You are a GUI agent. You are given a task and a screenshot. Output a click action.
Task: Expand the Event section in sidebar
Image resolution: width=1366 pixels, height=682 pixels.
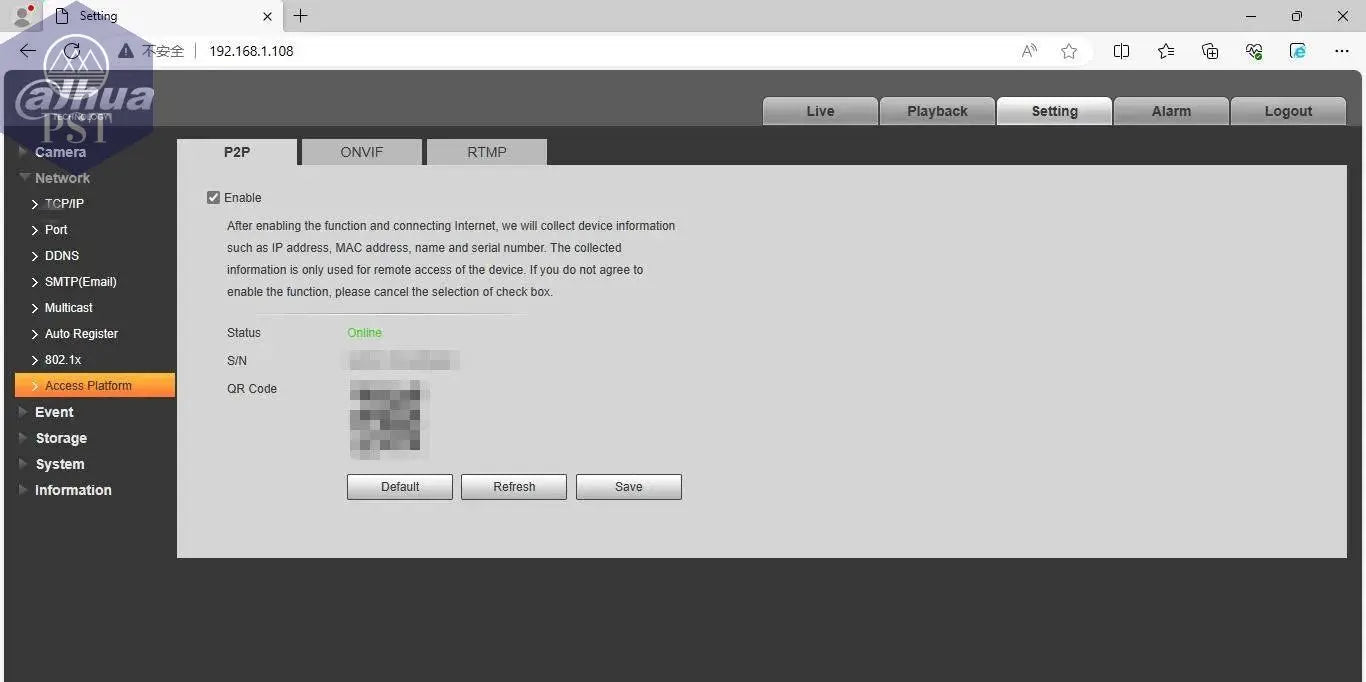[x=54, y=412]
